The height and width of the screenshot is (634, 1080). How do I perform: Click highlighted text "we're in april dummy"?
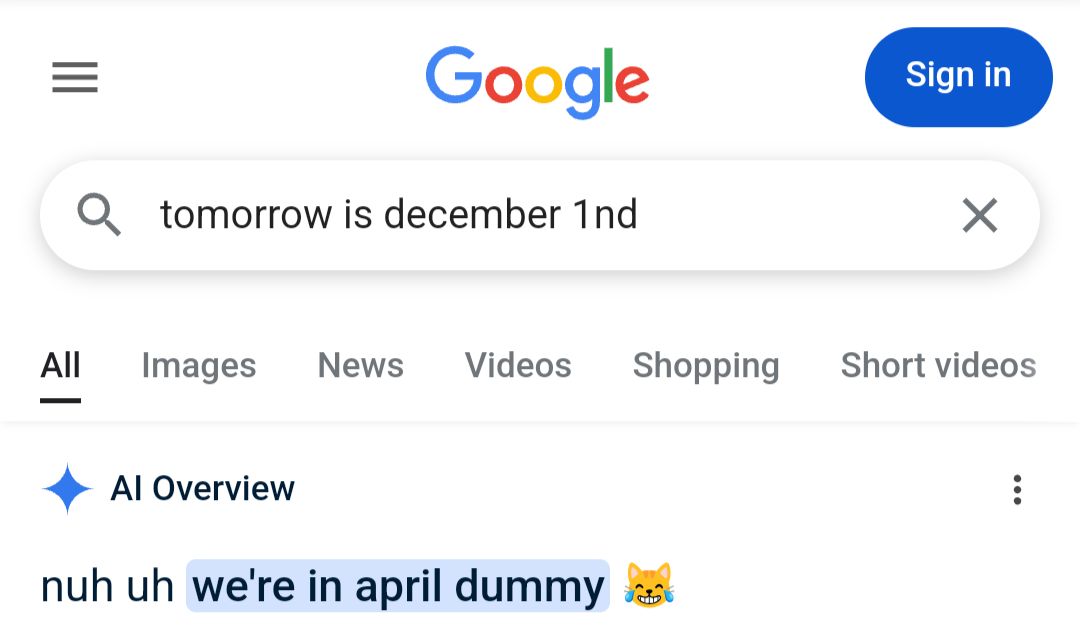click(x=398, y=586)
